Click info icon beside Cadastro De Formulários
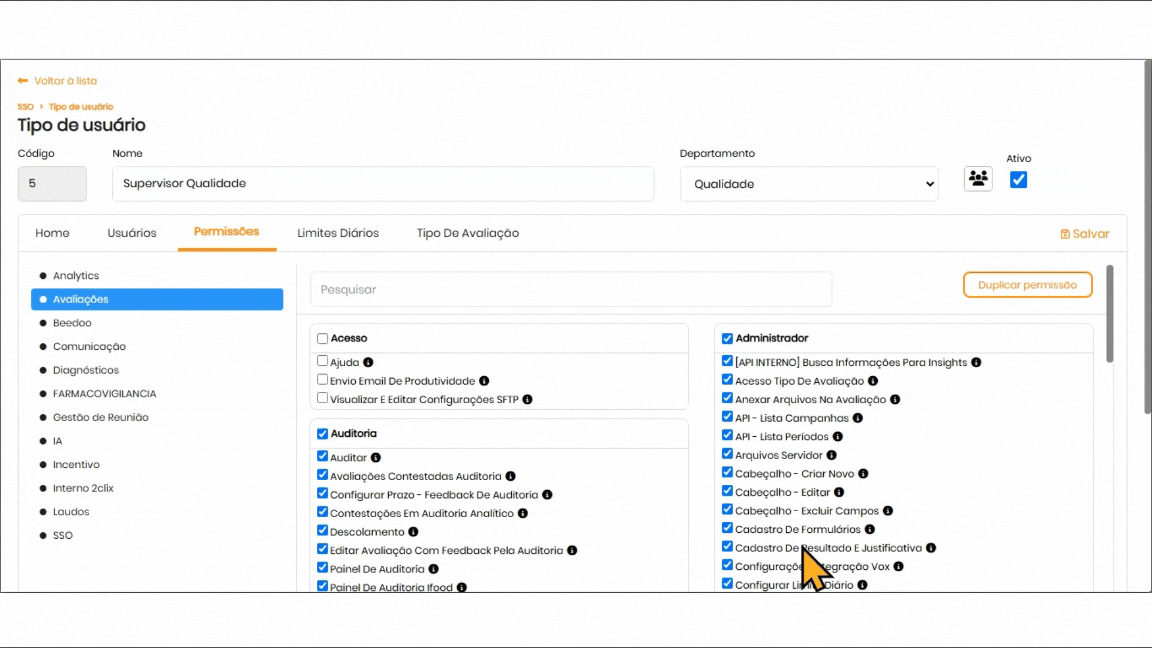1152x648 pixels. tap(870, 529)
